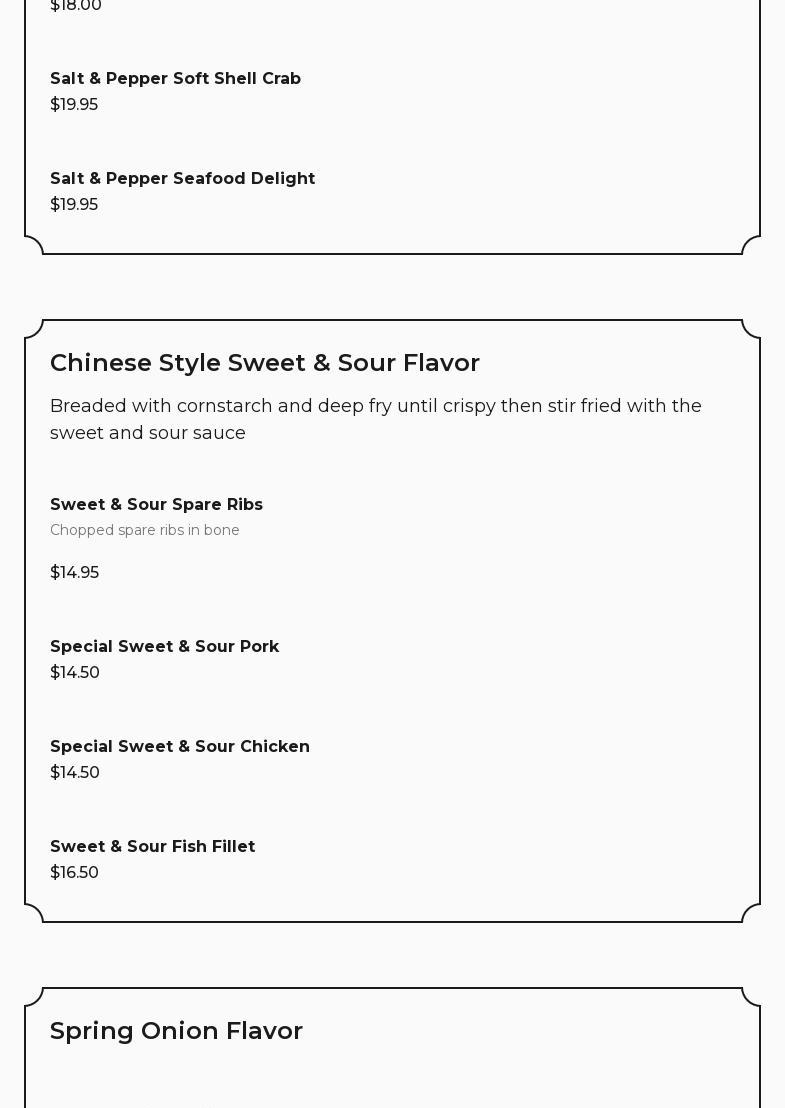
Task: Click the $16.50 fish fillet price
Action: [74, 872]
